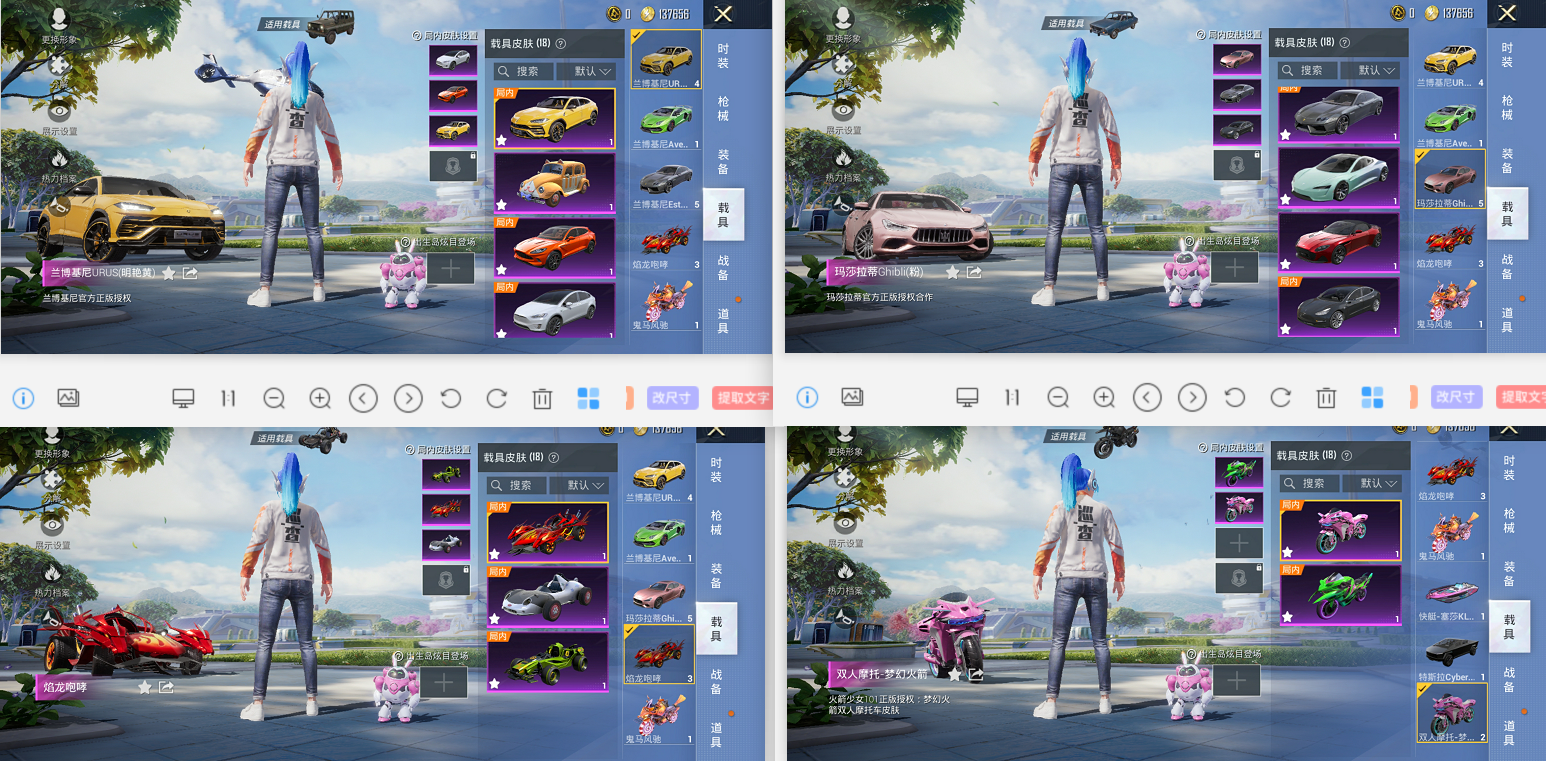This screenshot has width=1546, height=761.
Task: Click 改尺寸 button below Maserati Ghibli screenshot
Action: tap(1456, 397)
